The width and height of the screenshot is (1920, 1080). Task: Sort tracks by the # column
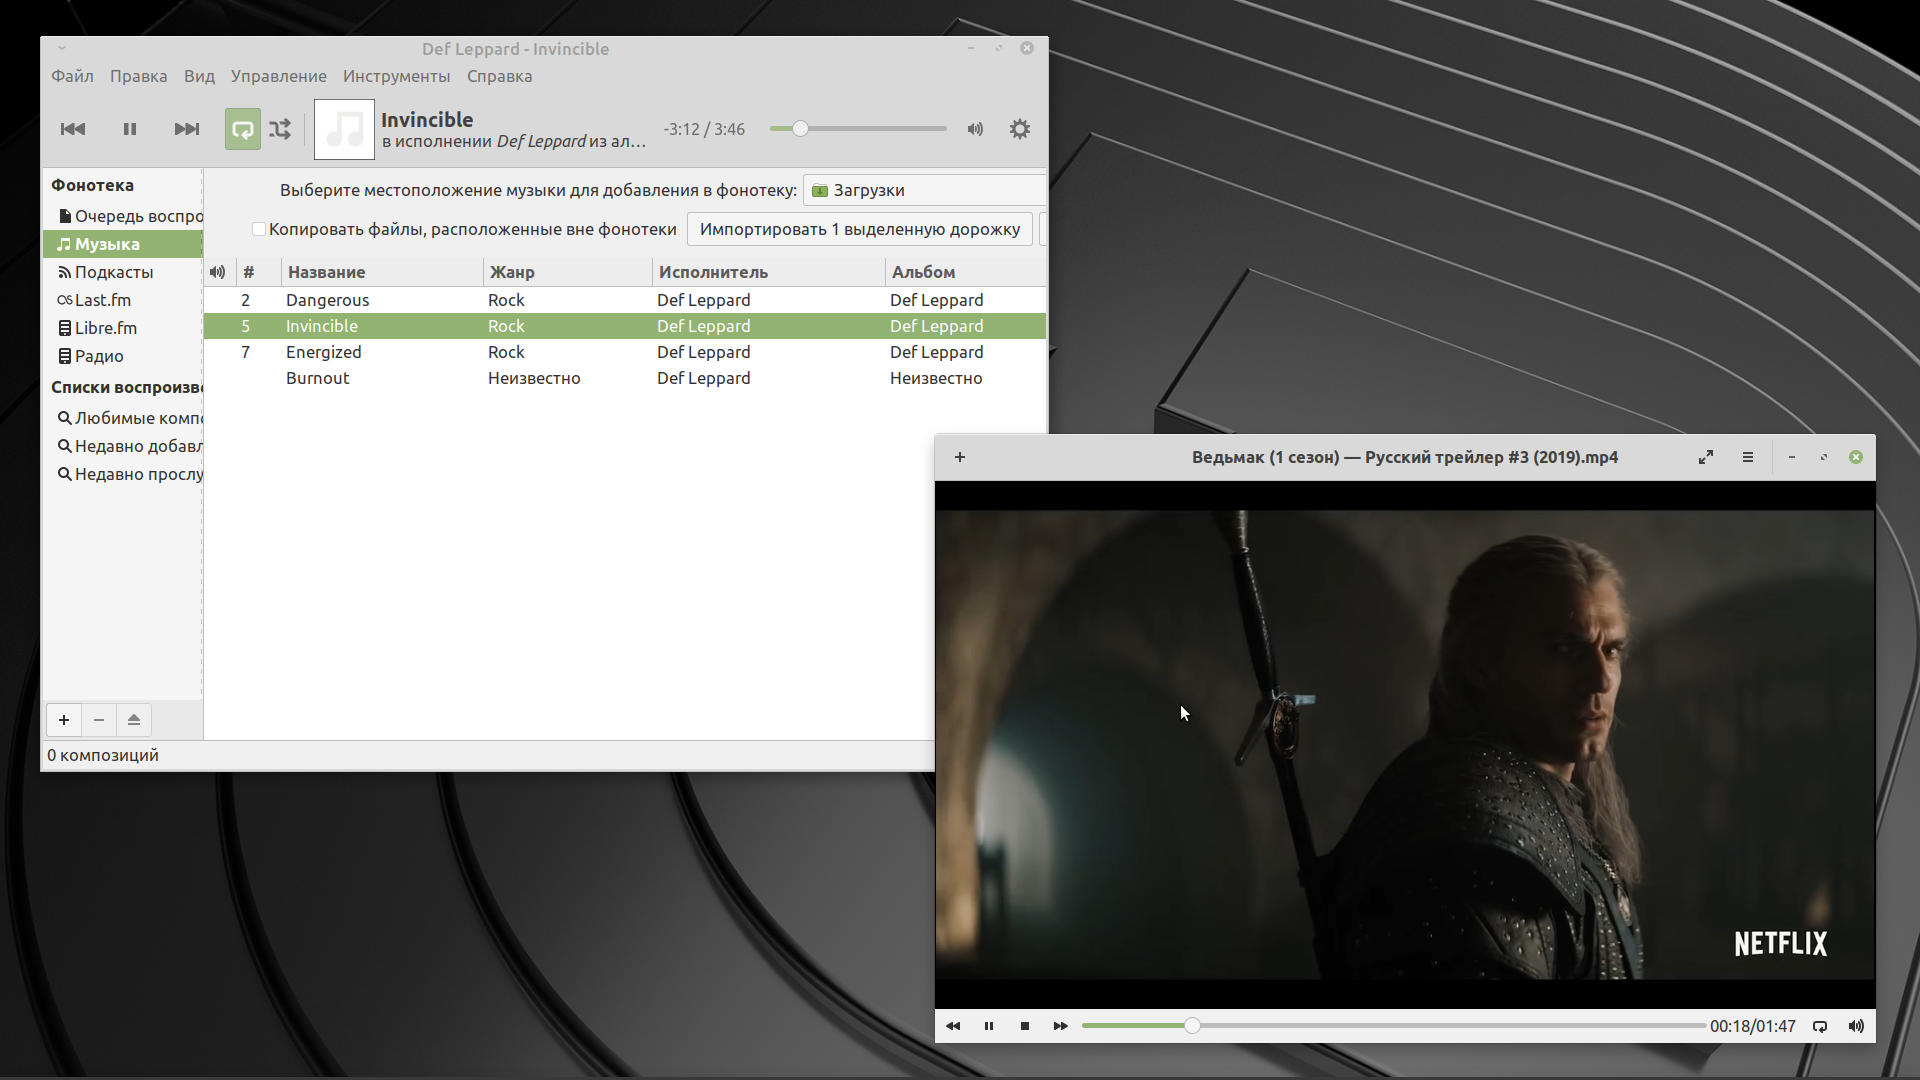pos(258,272)
